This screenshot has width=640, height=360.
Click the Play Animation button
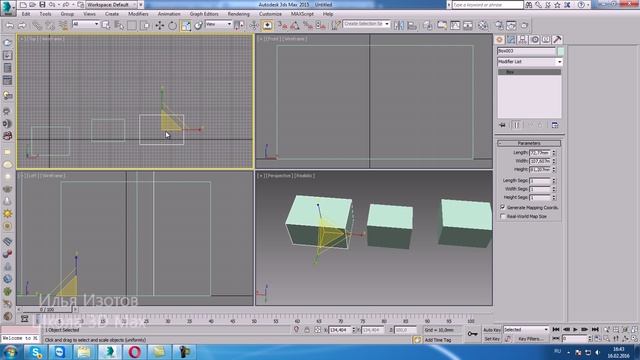click(x=576, y=329)
